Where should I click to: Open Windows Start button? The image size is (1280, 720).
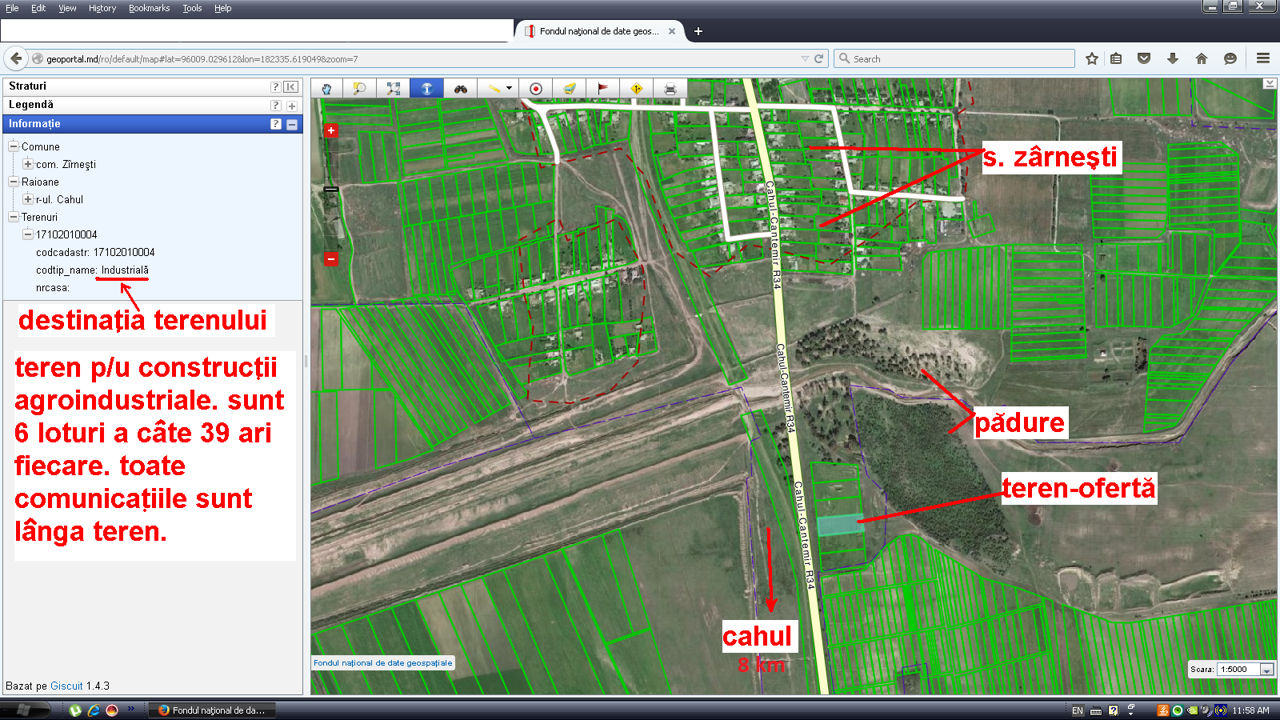(26, 710)
